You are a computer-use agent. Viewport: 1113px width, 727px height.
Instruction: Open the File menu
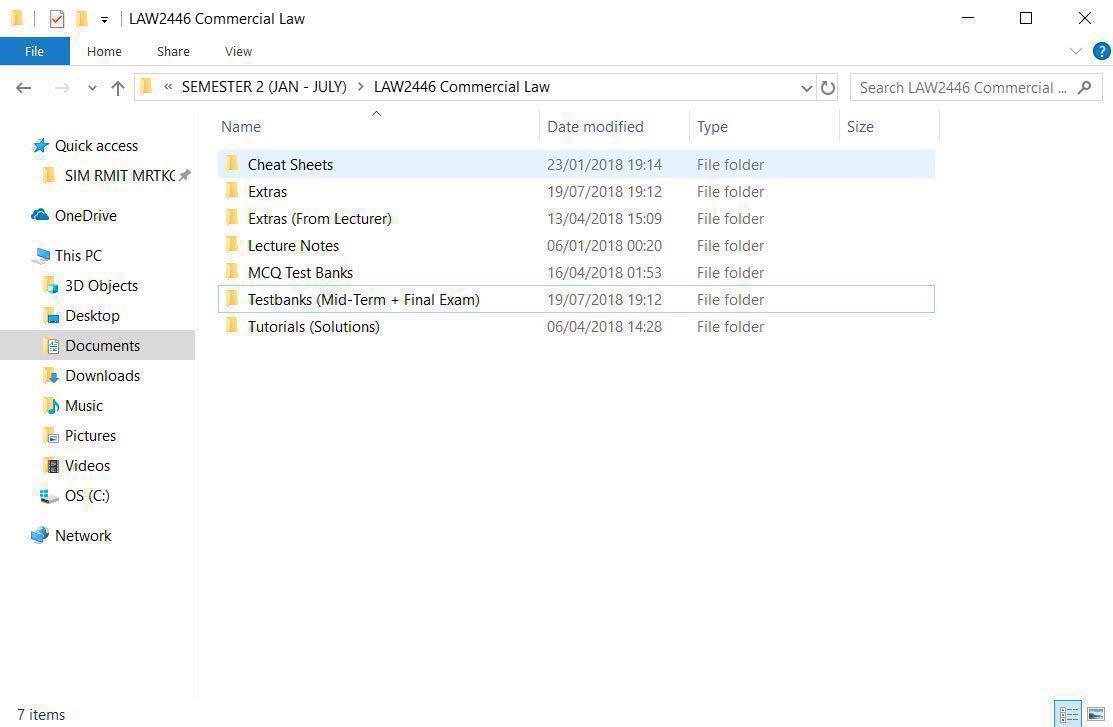pos(34,51)
